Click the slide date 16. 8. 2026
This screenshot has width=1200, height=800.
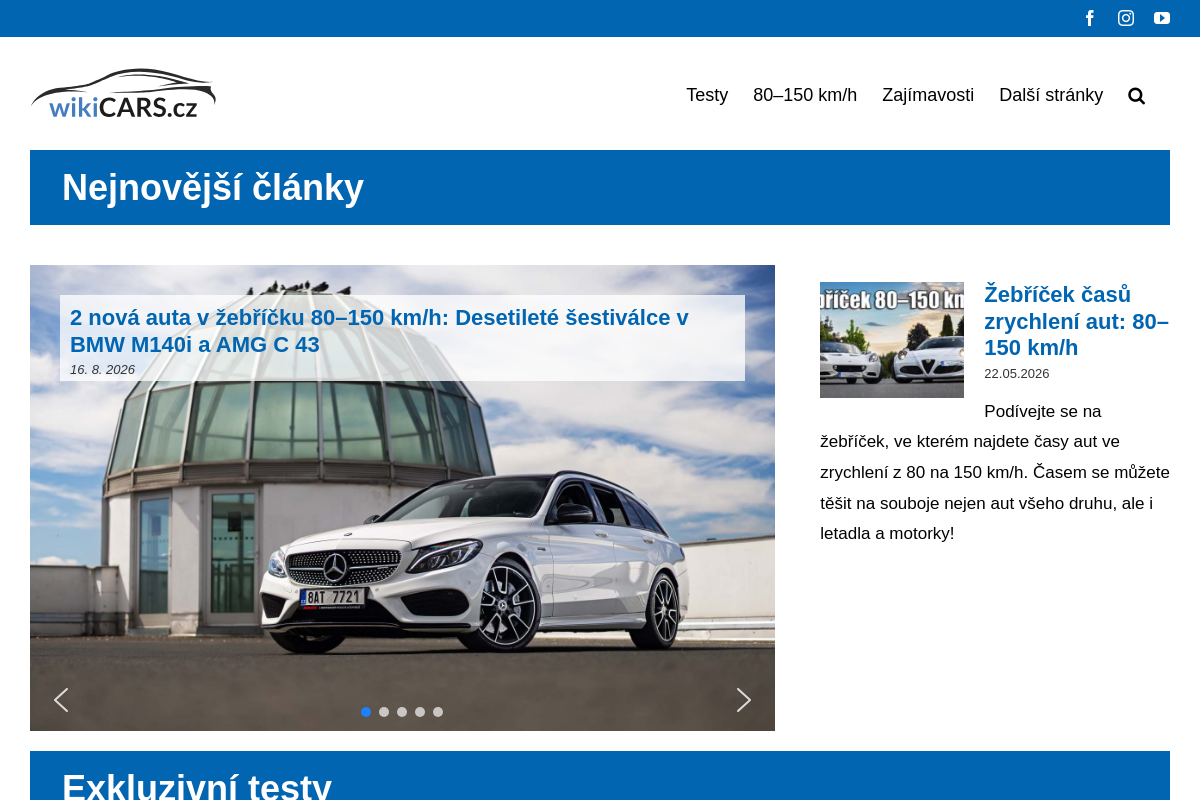[x=102, y=370]
